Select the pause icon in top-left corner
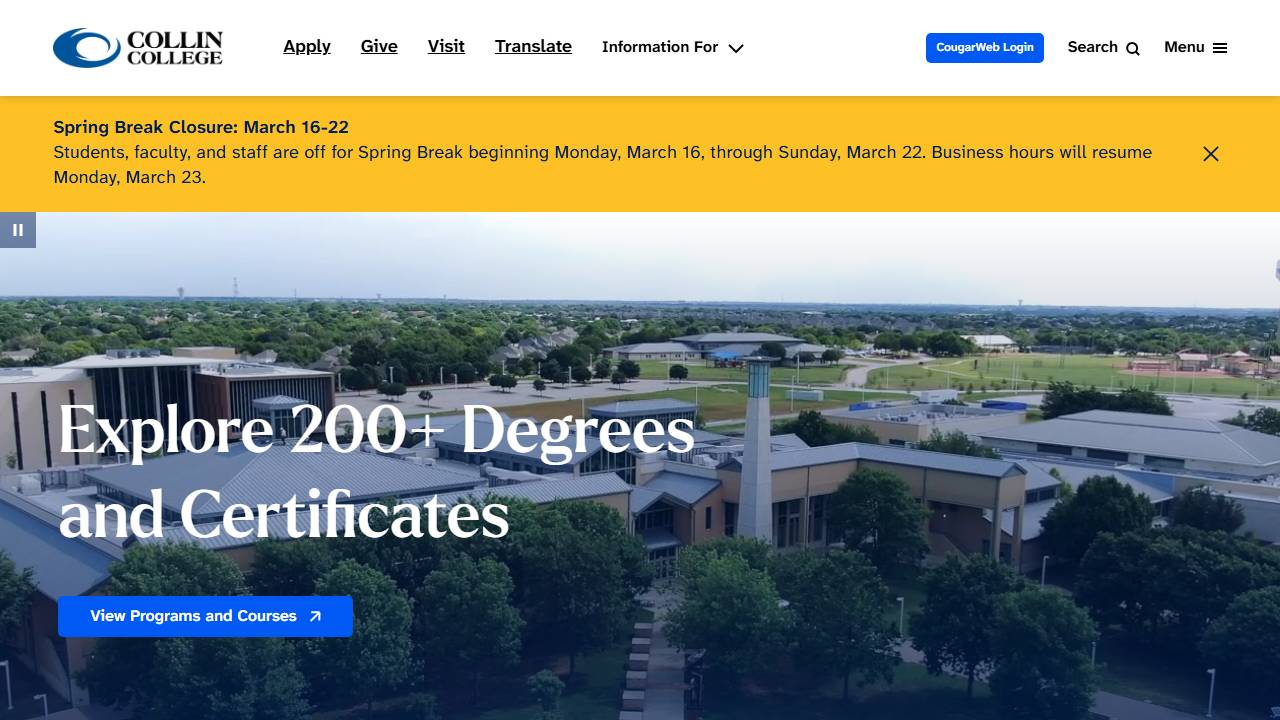 coord(18,229)
